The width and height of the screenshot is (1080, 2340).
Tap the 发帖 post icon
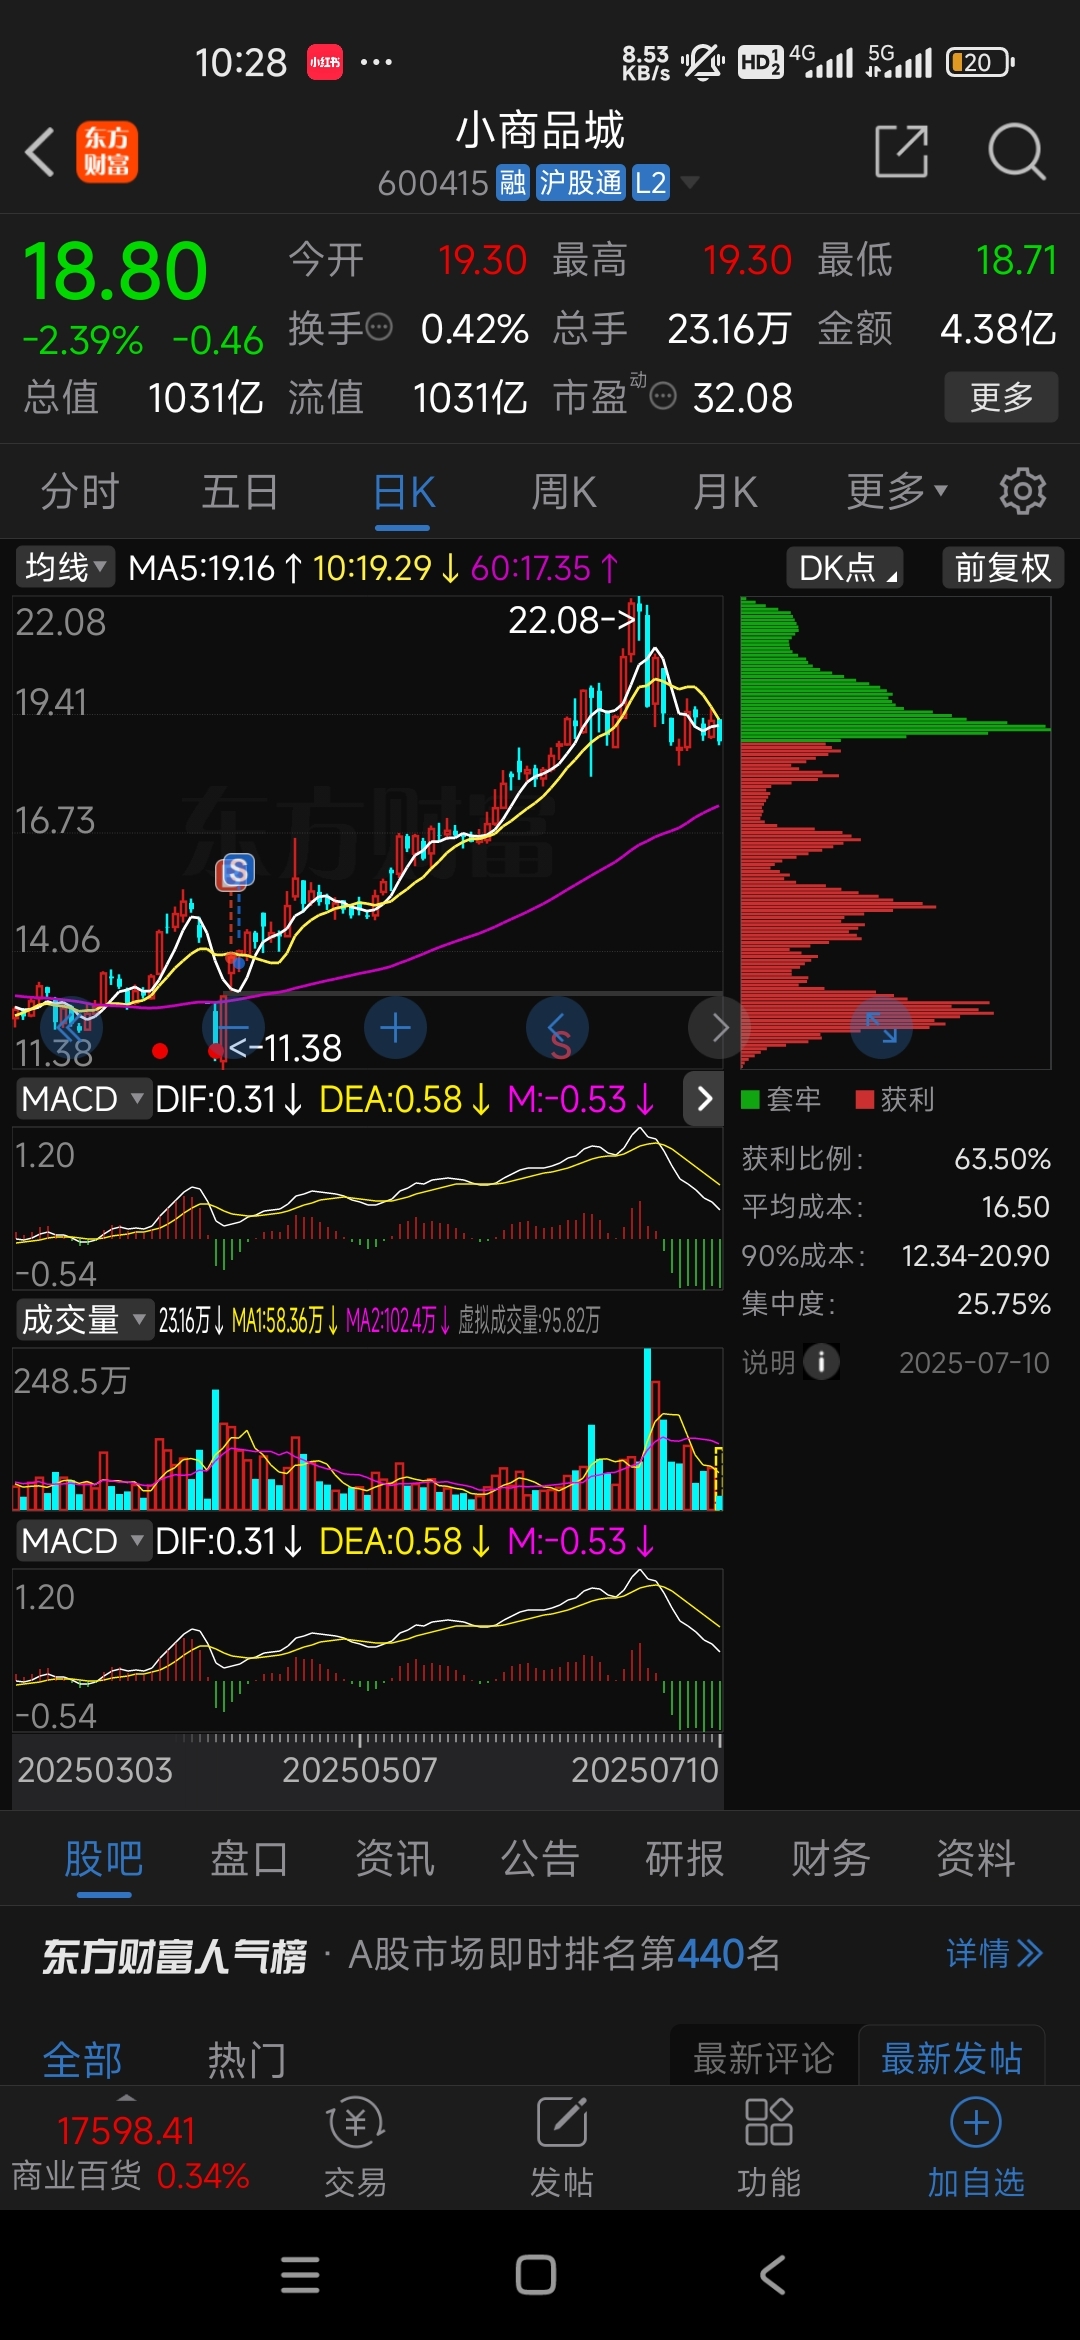point(562,2147)
